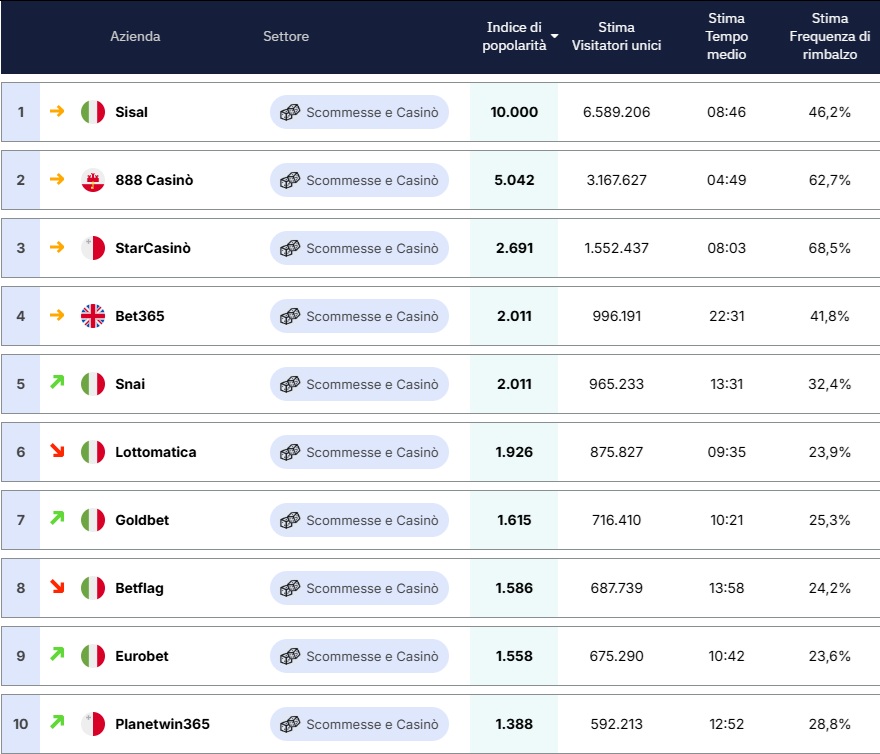This screenshot has width=880, height=754.
Task: Click the red declining arrow beside Betflag
Action: (55, 588)
